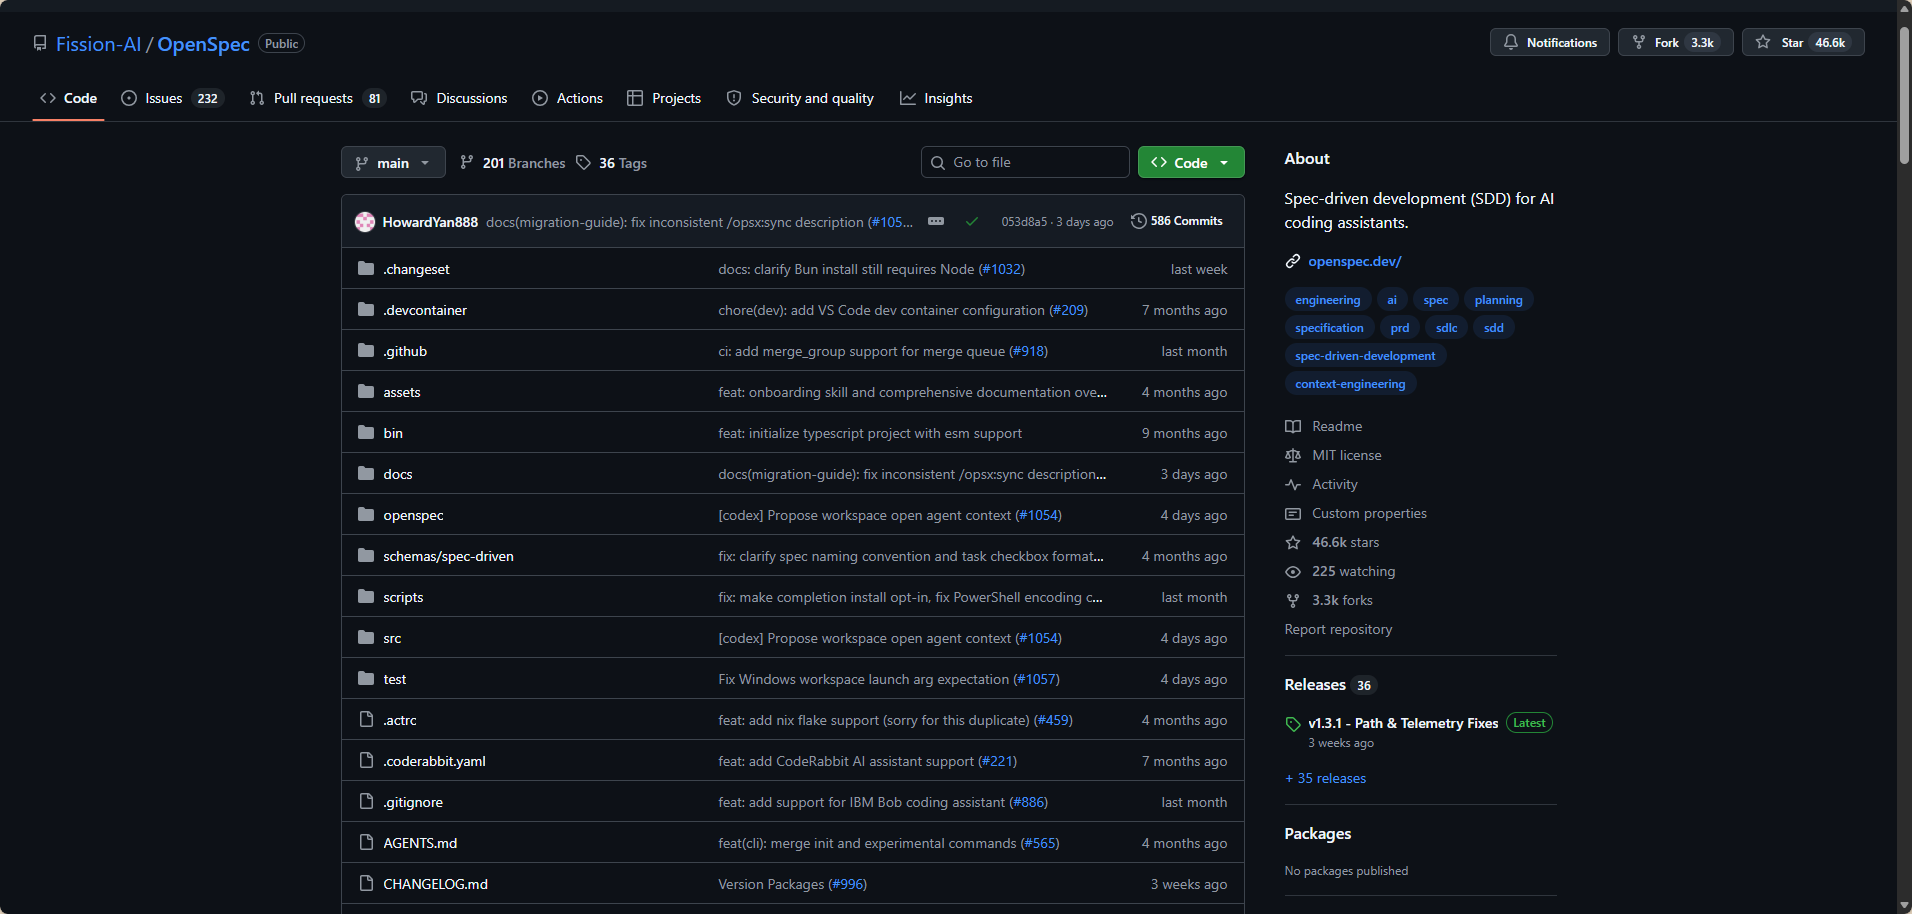The height and width of the screenshot is (914, 1912).
Task: Select the spec-driven-development topic tag
Action: tap(1365, 356)
